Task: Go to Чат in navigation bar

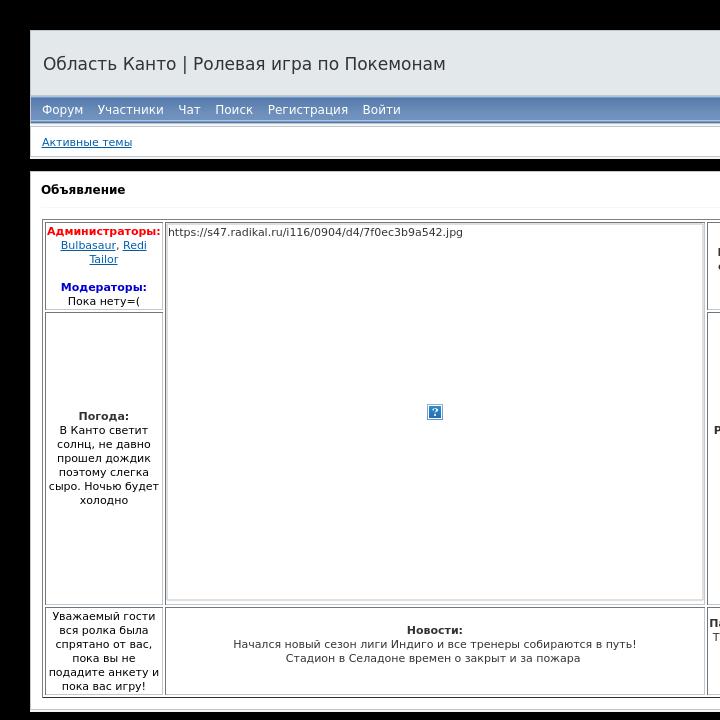Action: click(189, 110)
